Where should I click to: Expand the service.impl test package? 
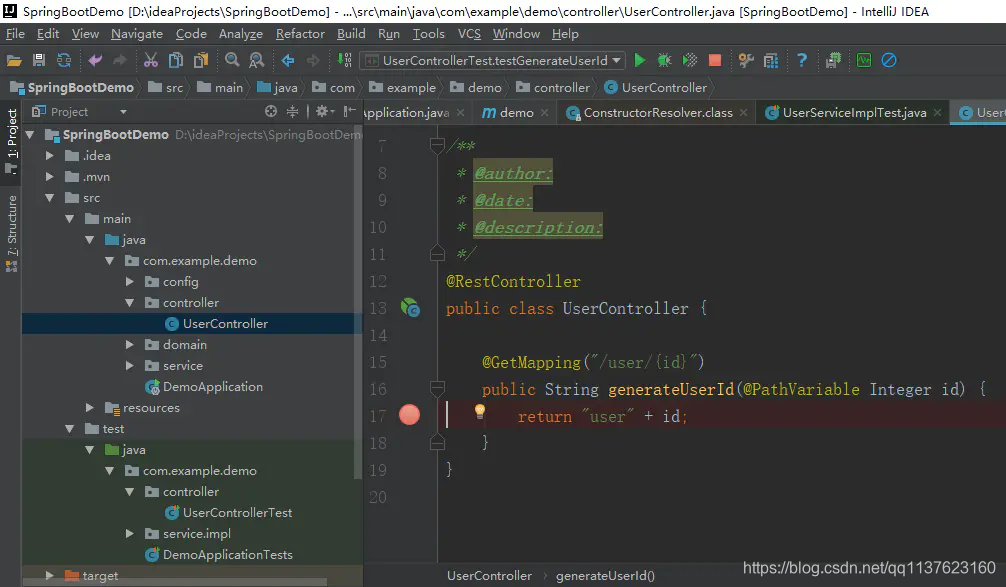click(x=130, y=534)
